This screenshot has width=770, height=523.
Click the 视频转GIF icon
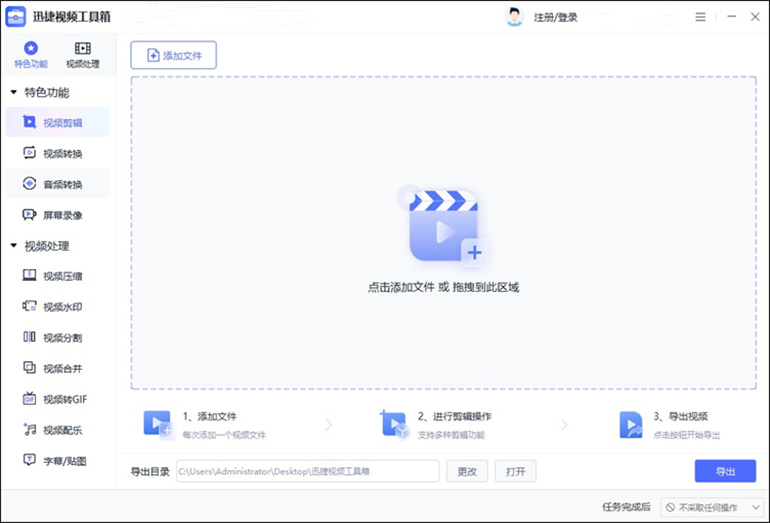click(29, 398)
